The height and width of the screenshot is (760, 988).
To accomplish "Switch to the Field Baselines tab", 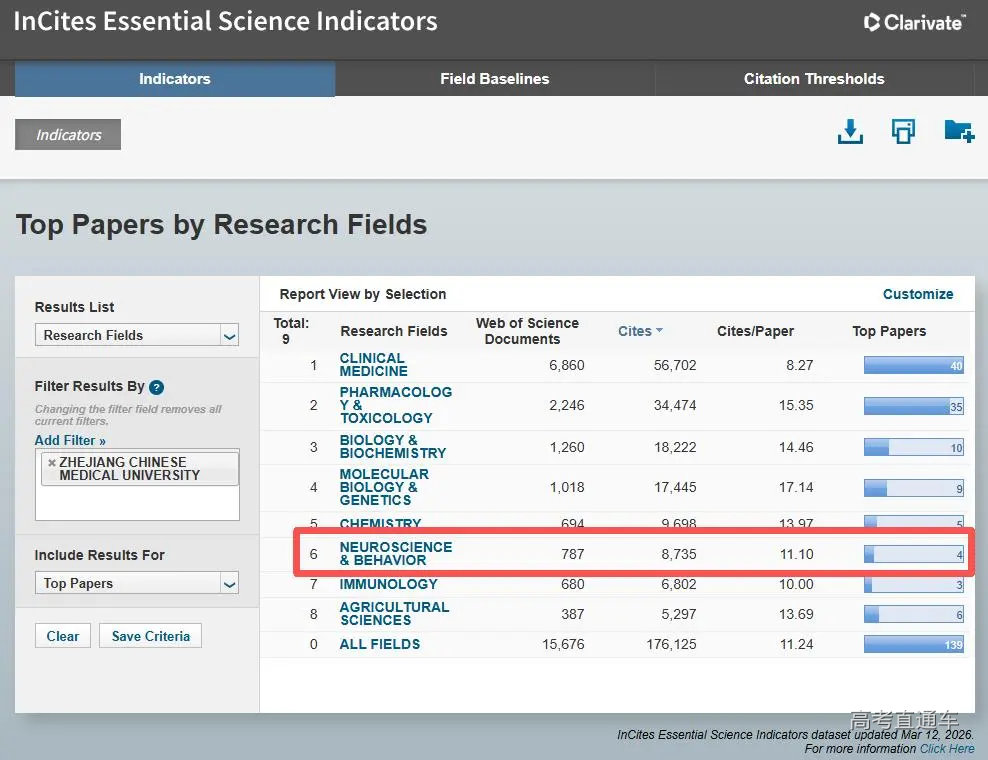I will point(494,79).
